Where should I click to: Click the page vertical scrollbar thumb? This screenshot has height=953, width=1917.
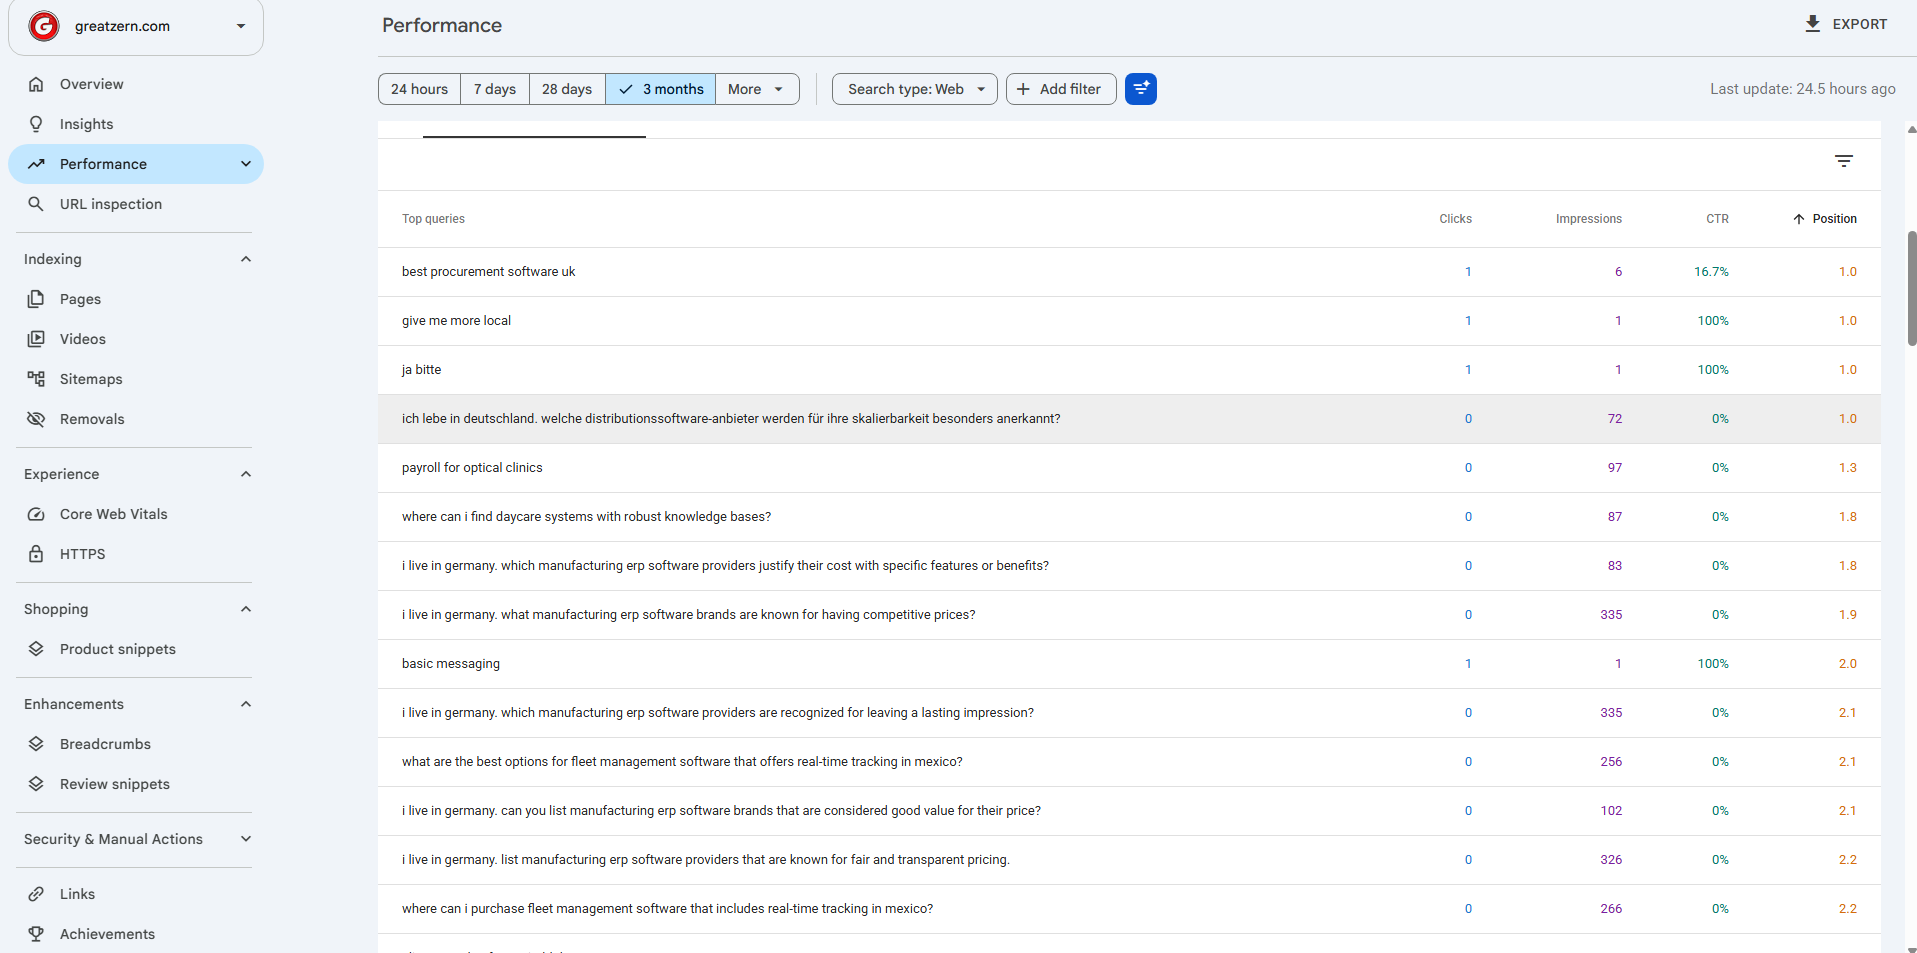point(1912,288)
